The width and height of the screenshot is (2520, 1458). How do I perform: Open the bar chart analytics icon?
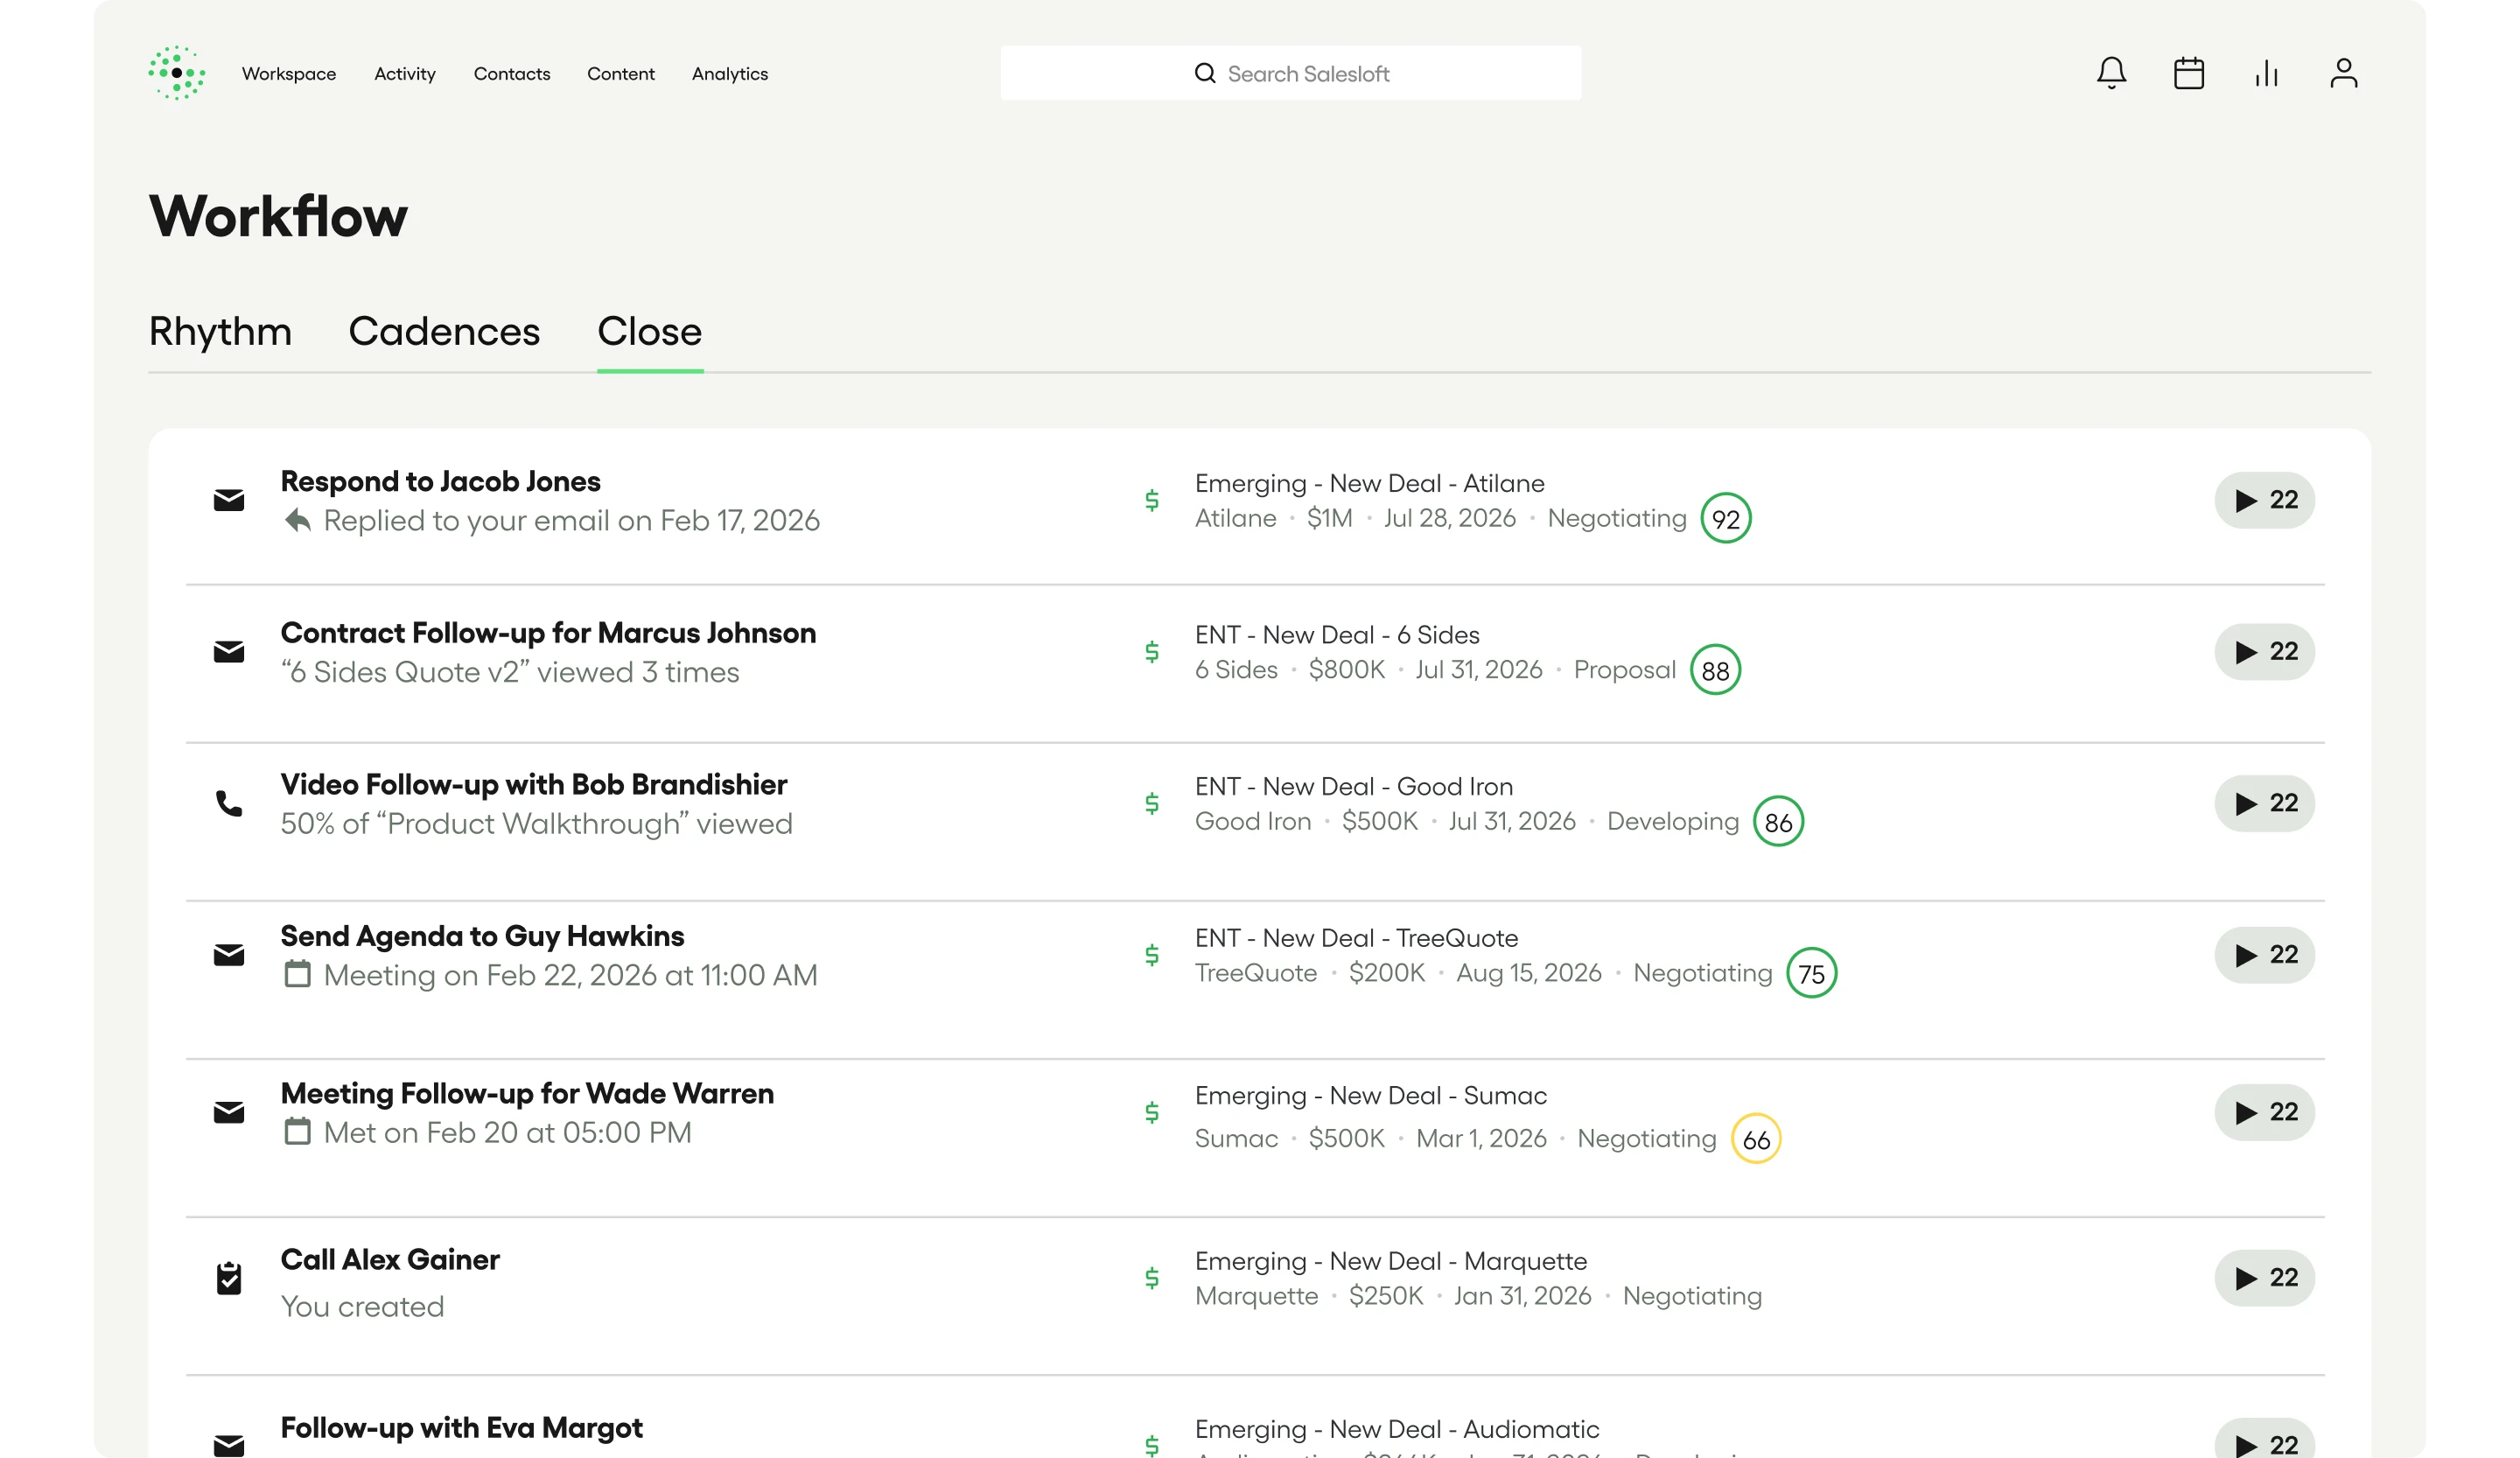[2266, 73]
